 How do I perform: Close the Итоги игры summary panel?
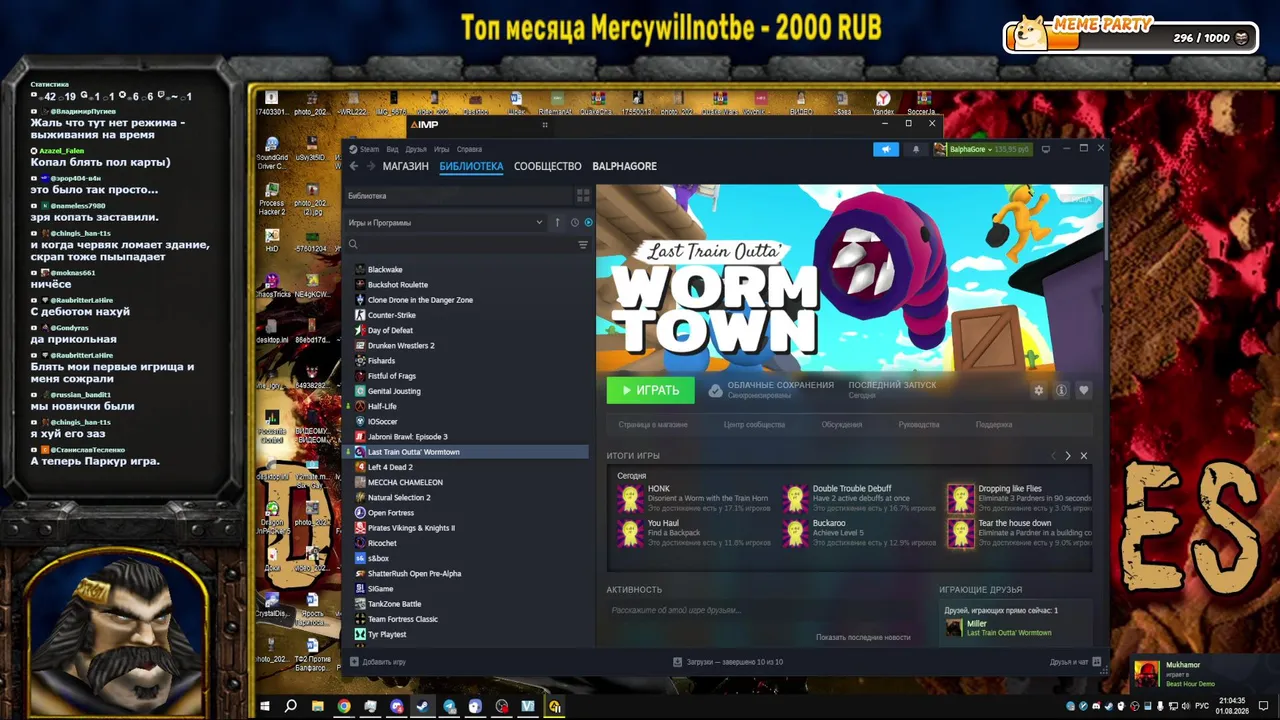click(1083, 456)
